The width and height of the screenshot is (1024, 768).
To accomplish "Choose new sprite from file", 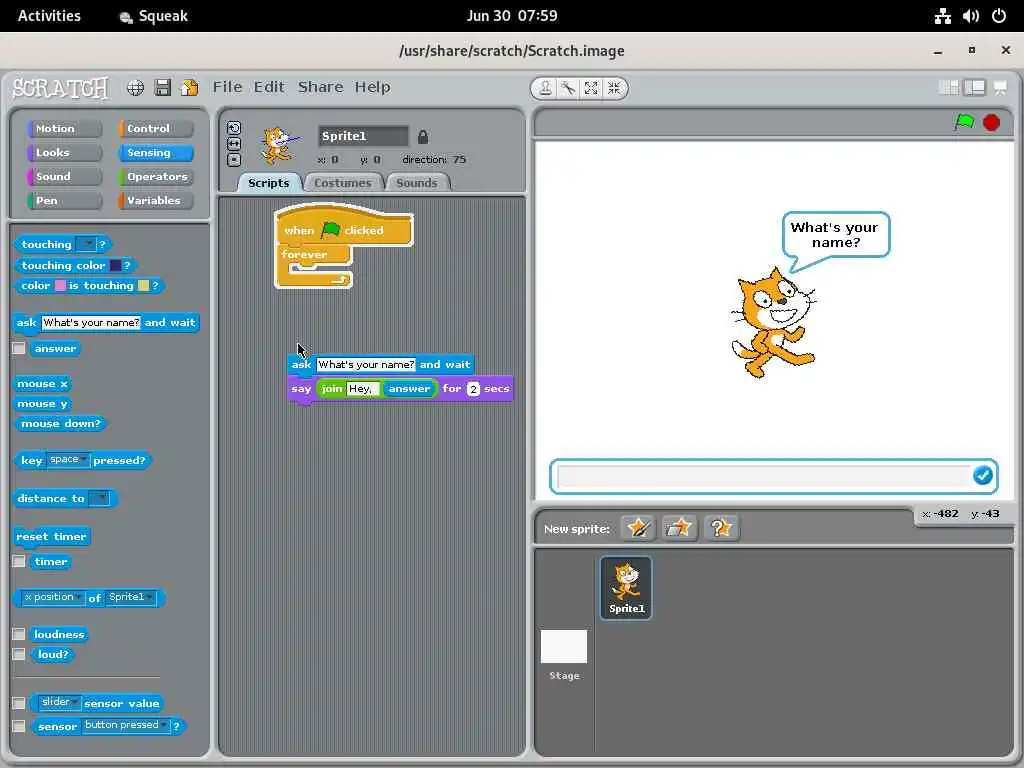I will [679, 528].
